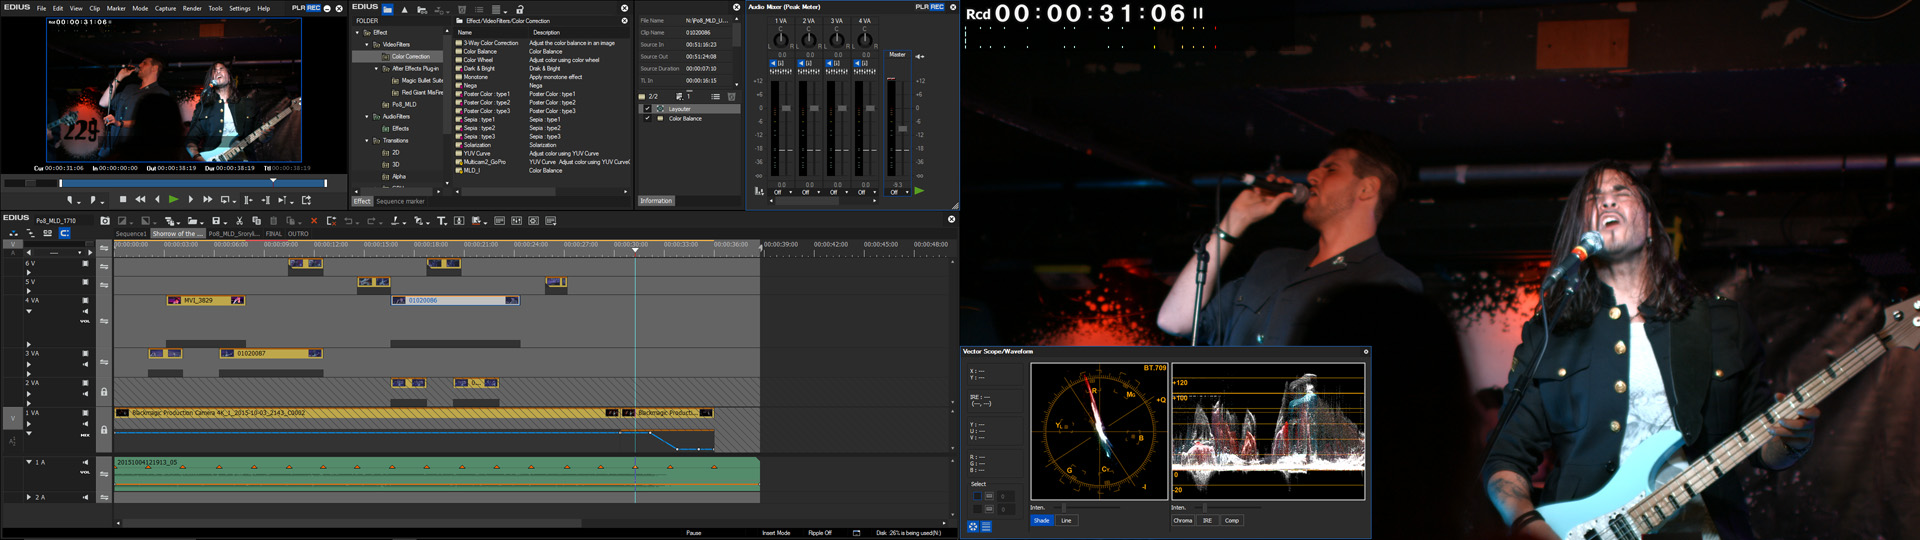
Task: Click the add cut point icon
Action: coord(395,221)
